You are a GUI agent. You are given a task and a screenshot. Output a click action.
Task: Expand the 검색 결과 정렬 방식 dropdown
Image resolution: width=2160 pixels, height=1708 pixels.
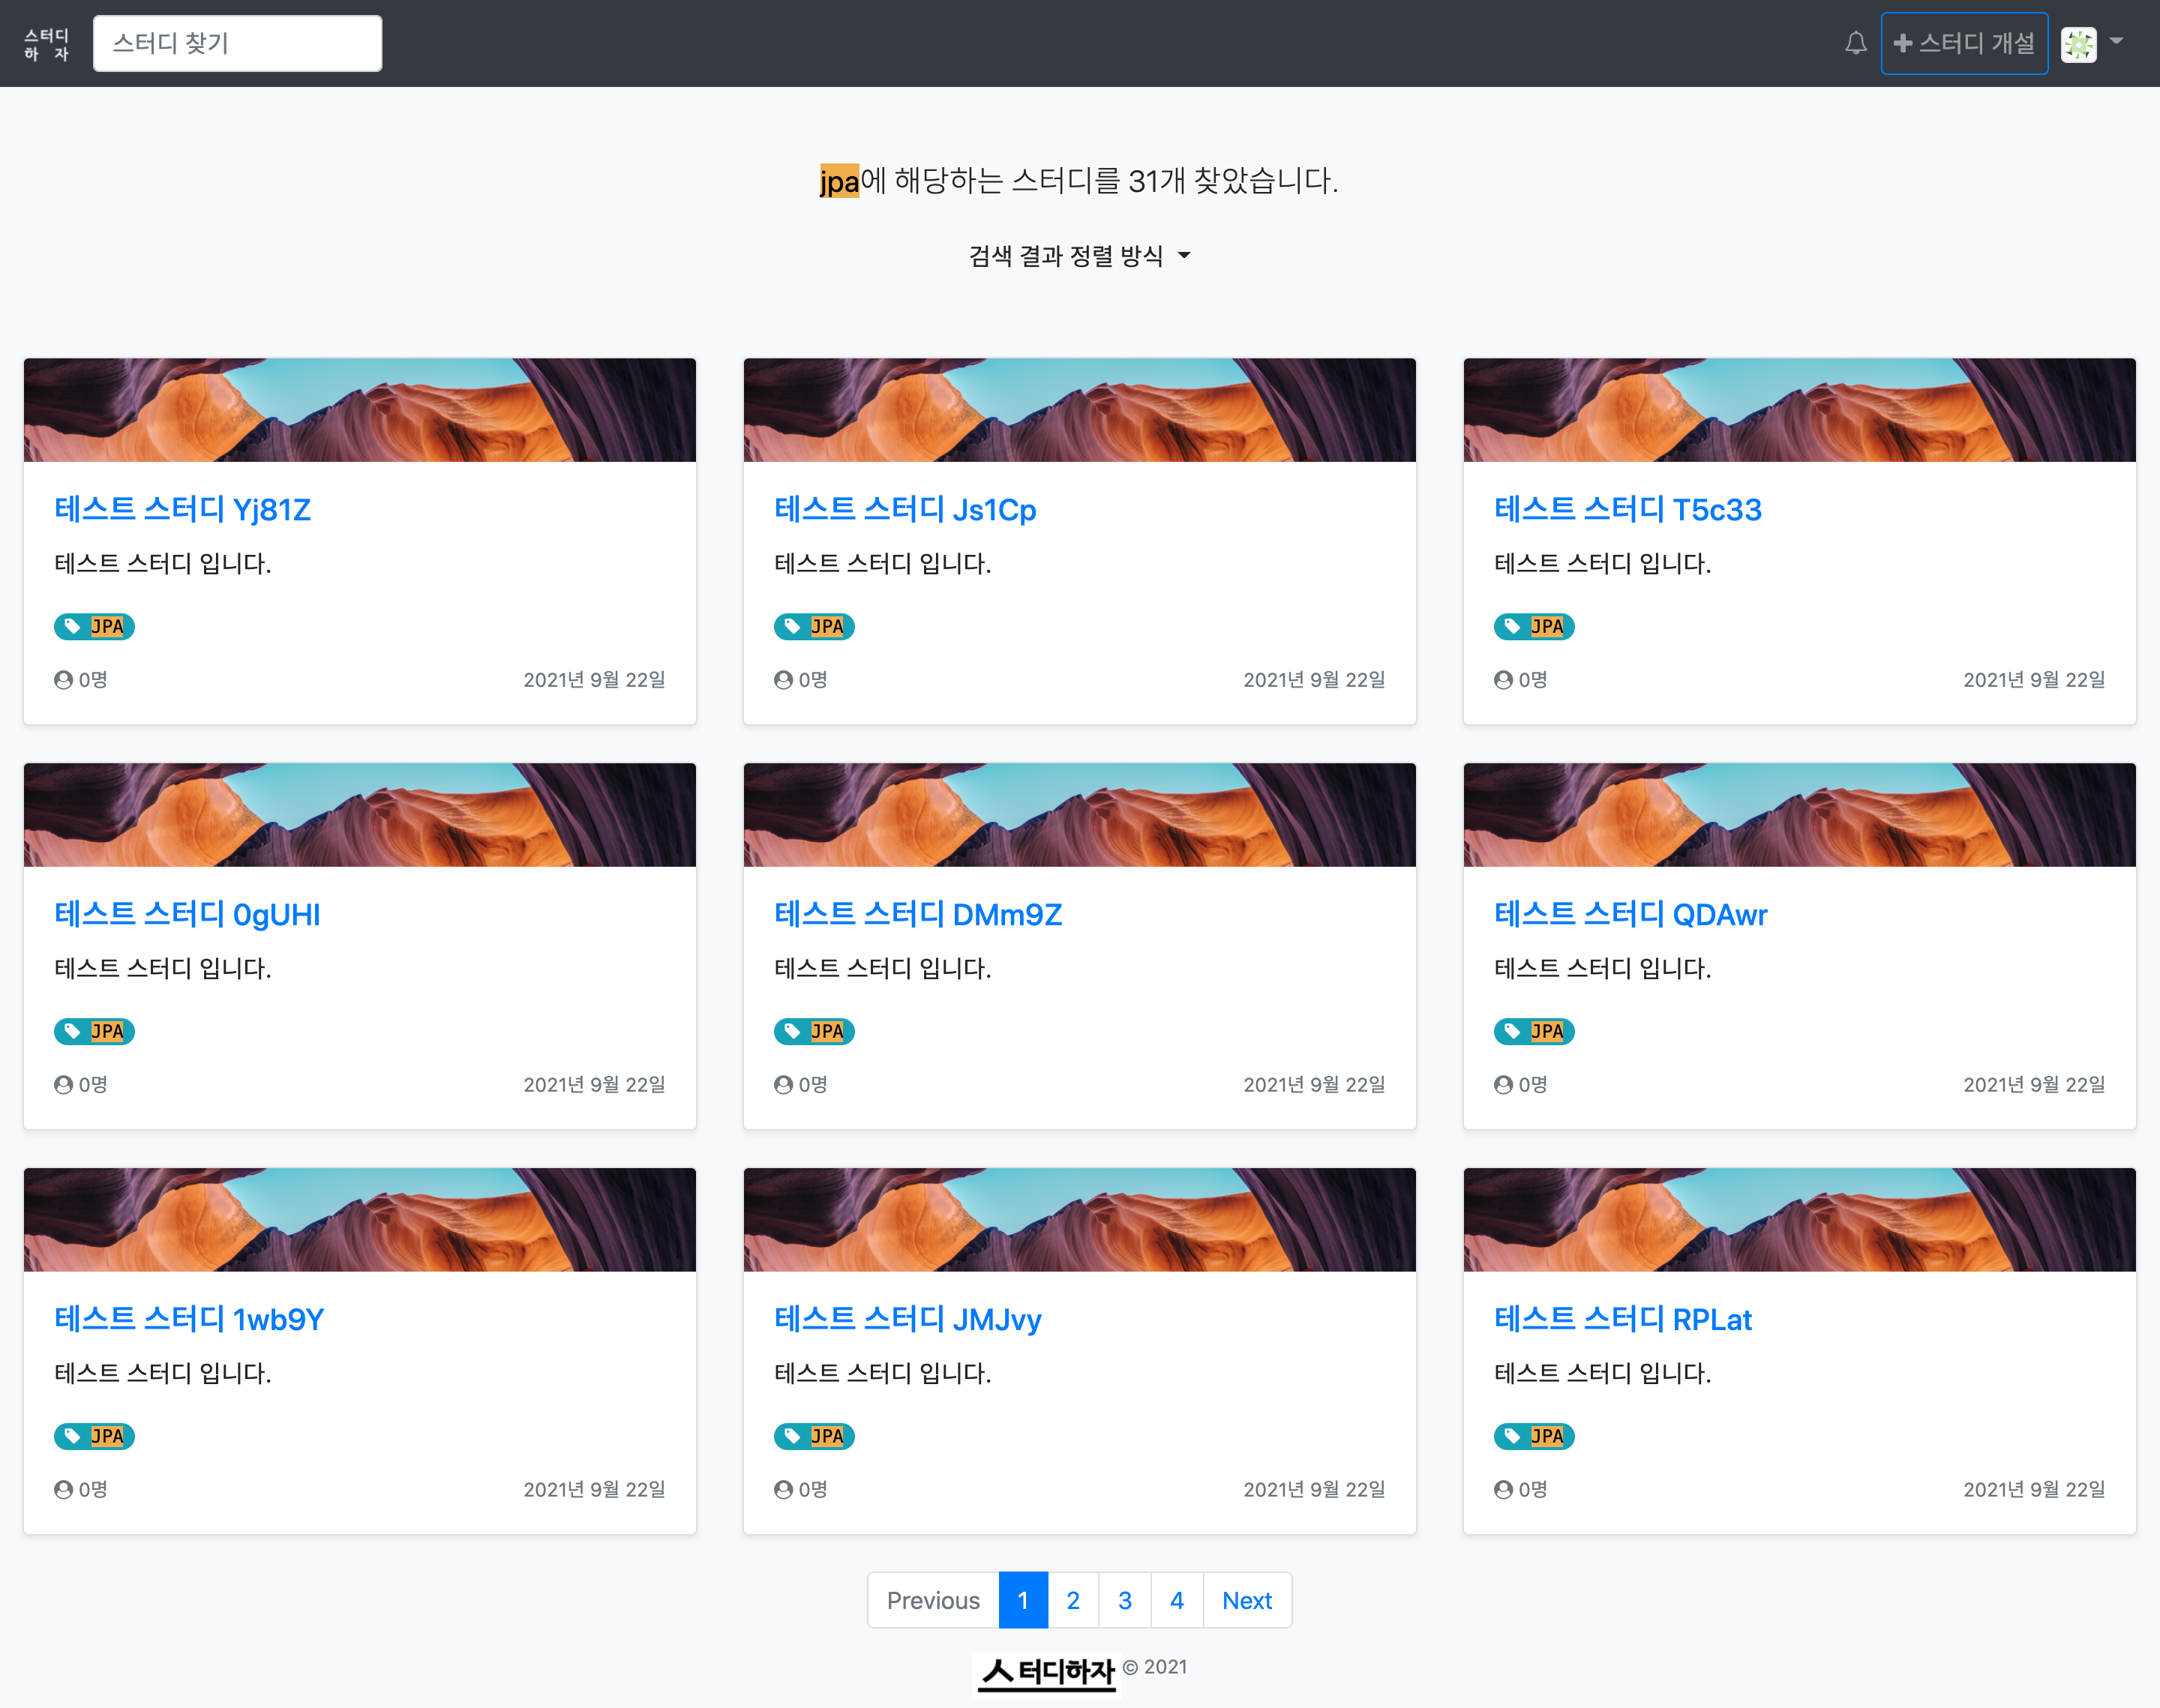pos(1079,256)
